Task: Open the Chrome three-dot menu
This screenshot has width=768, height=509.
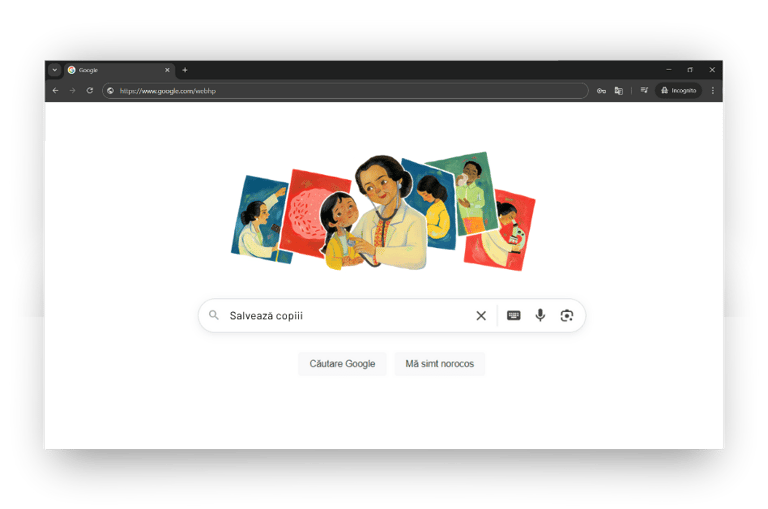Action: 713,91
